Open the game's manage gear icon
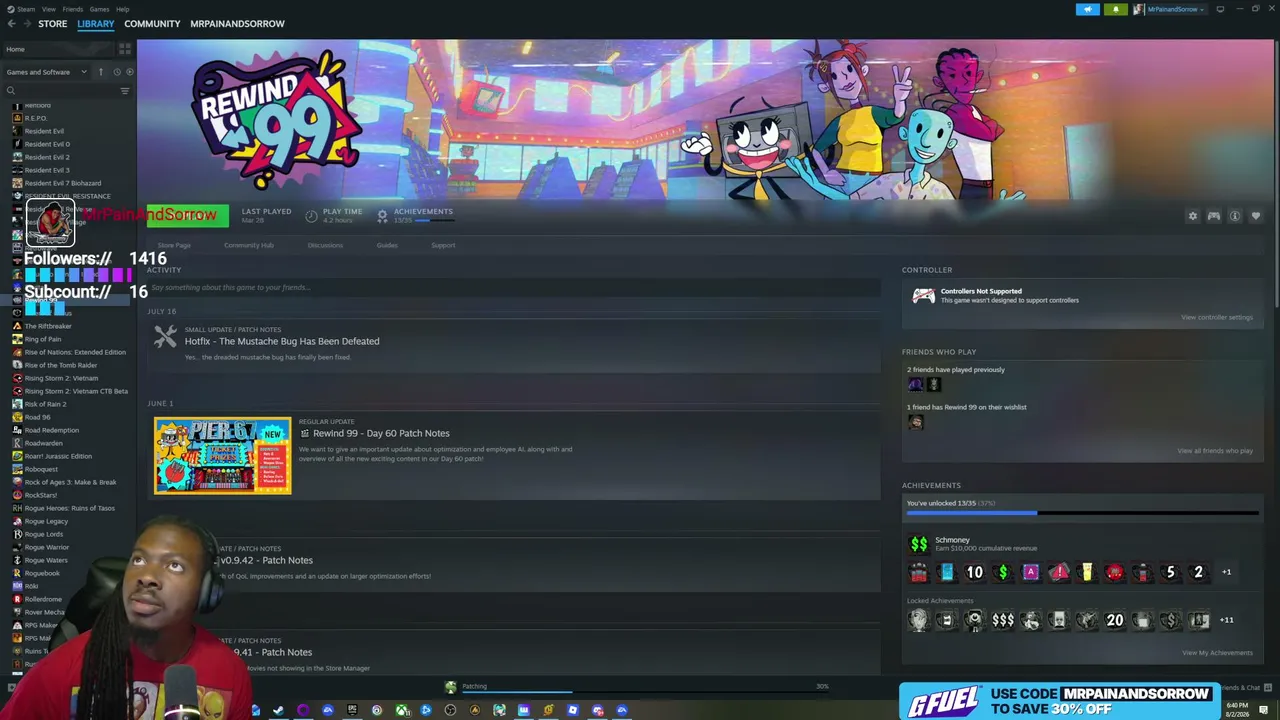Image resolution: width=1280 pixels, height=720 pixels. click(1192, 216)
